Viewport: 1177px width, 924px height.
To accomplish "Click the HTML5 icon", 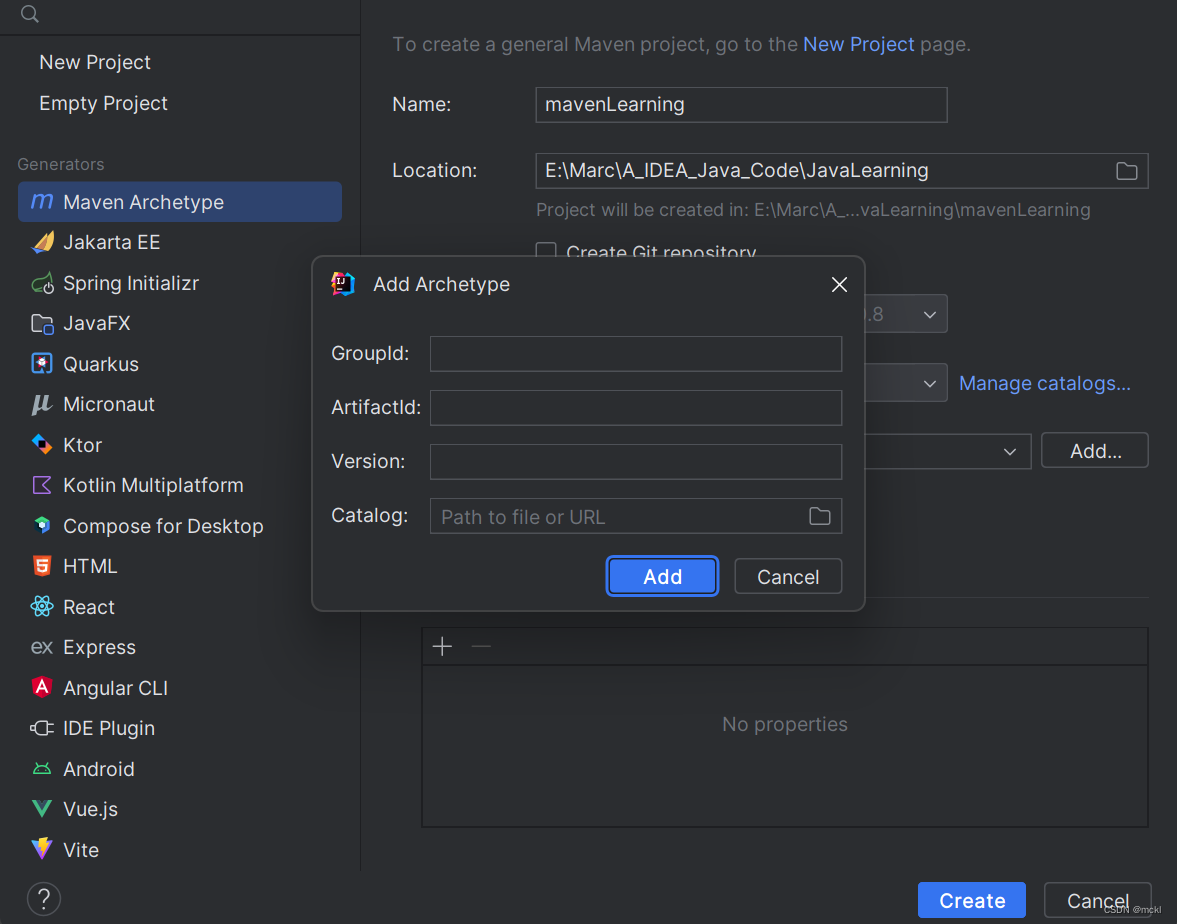I will [42, 566].
